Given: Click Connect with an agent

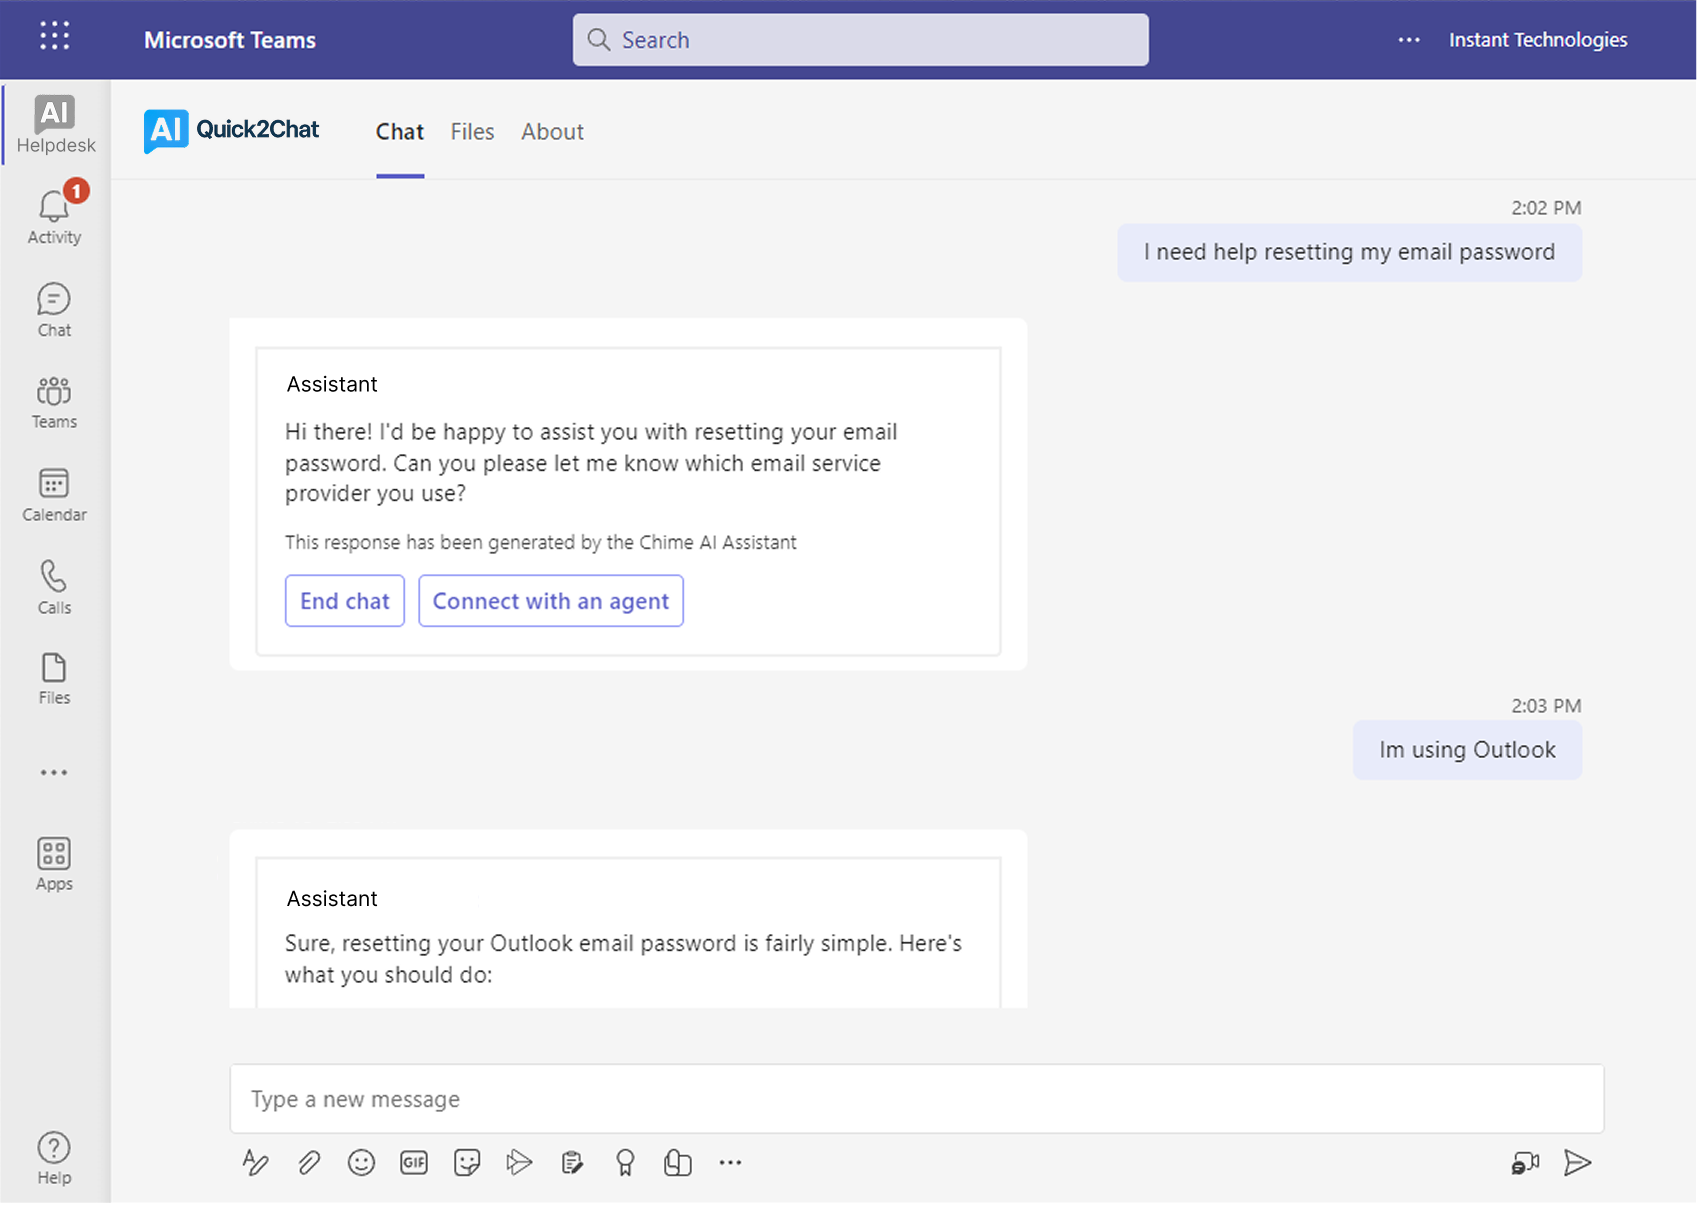Looking at the screenshot, I should click(x=551, y=601).
